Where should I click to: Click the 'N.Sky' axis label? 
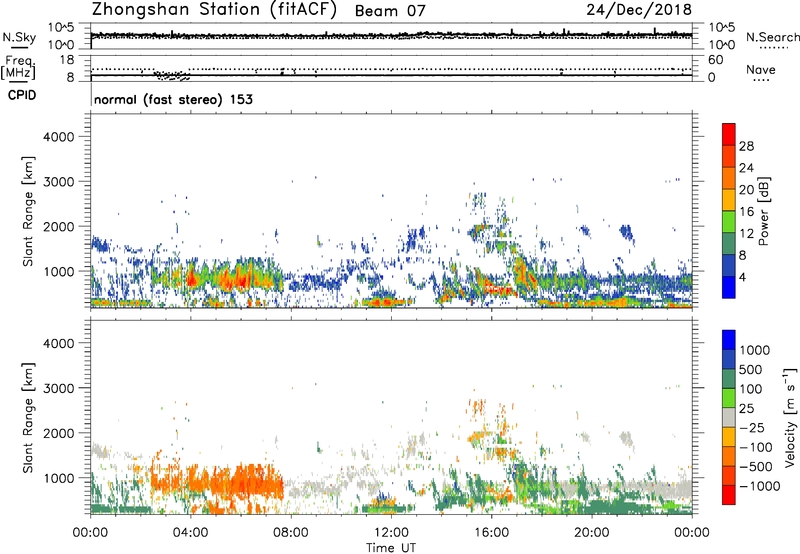pos(19,38)
